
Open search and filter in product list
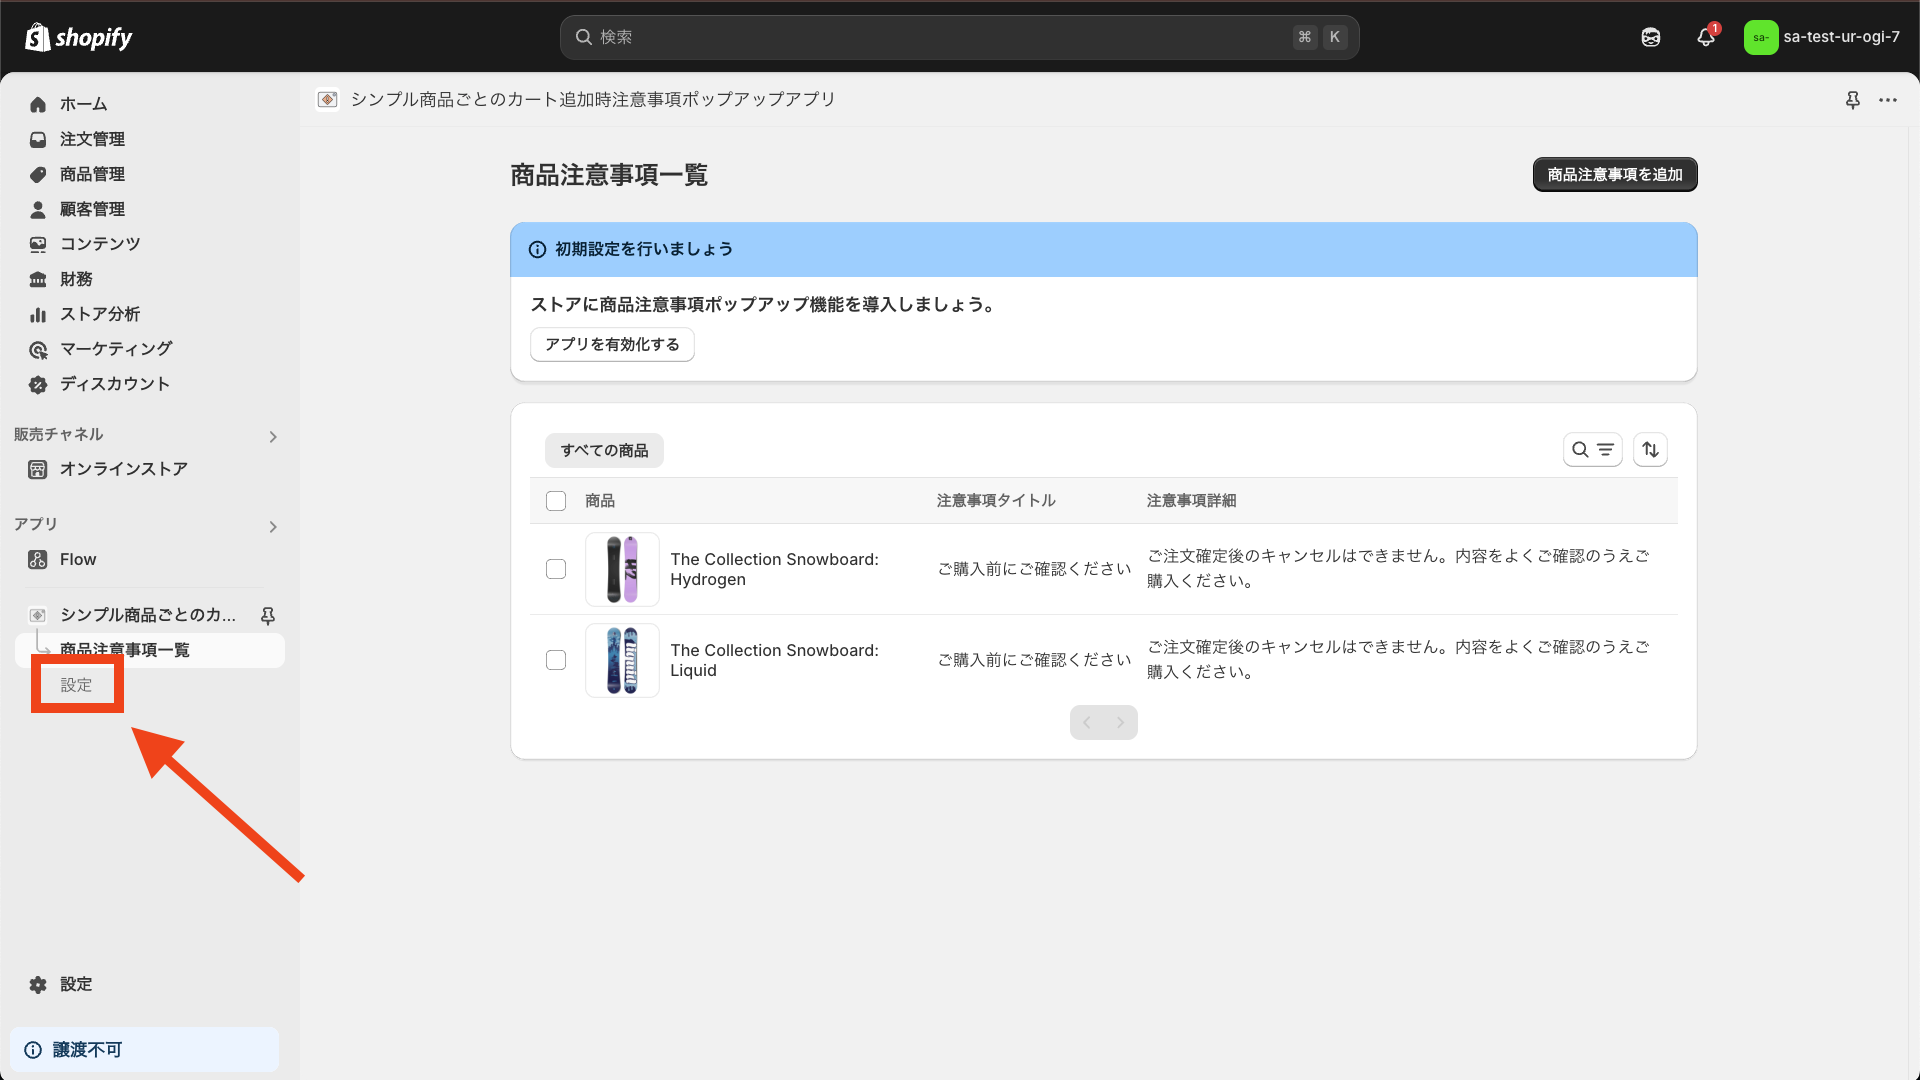(1593, 449)
